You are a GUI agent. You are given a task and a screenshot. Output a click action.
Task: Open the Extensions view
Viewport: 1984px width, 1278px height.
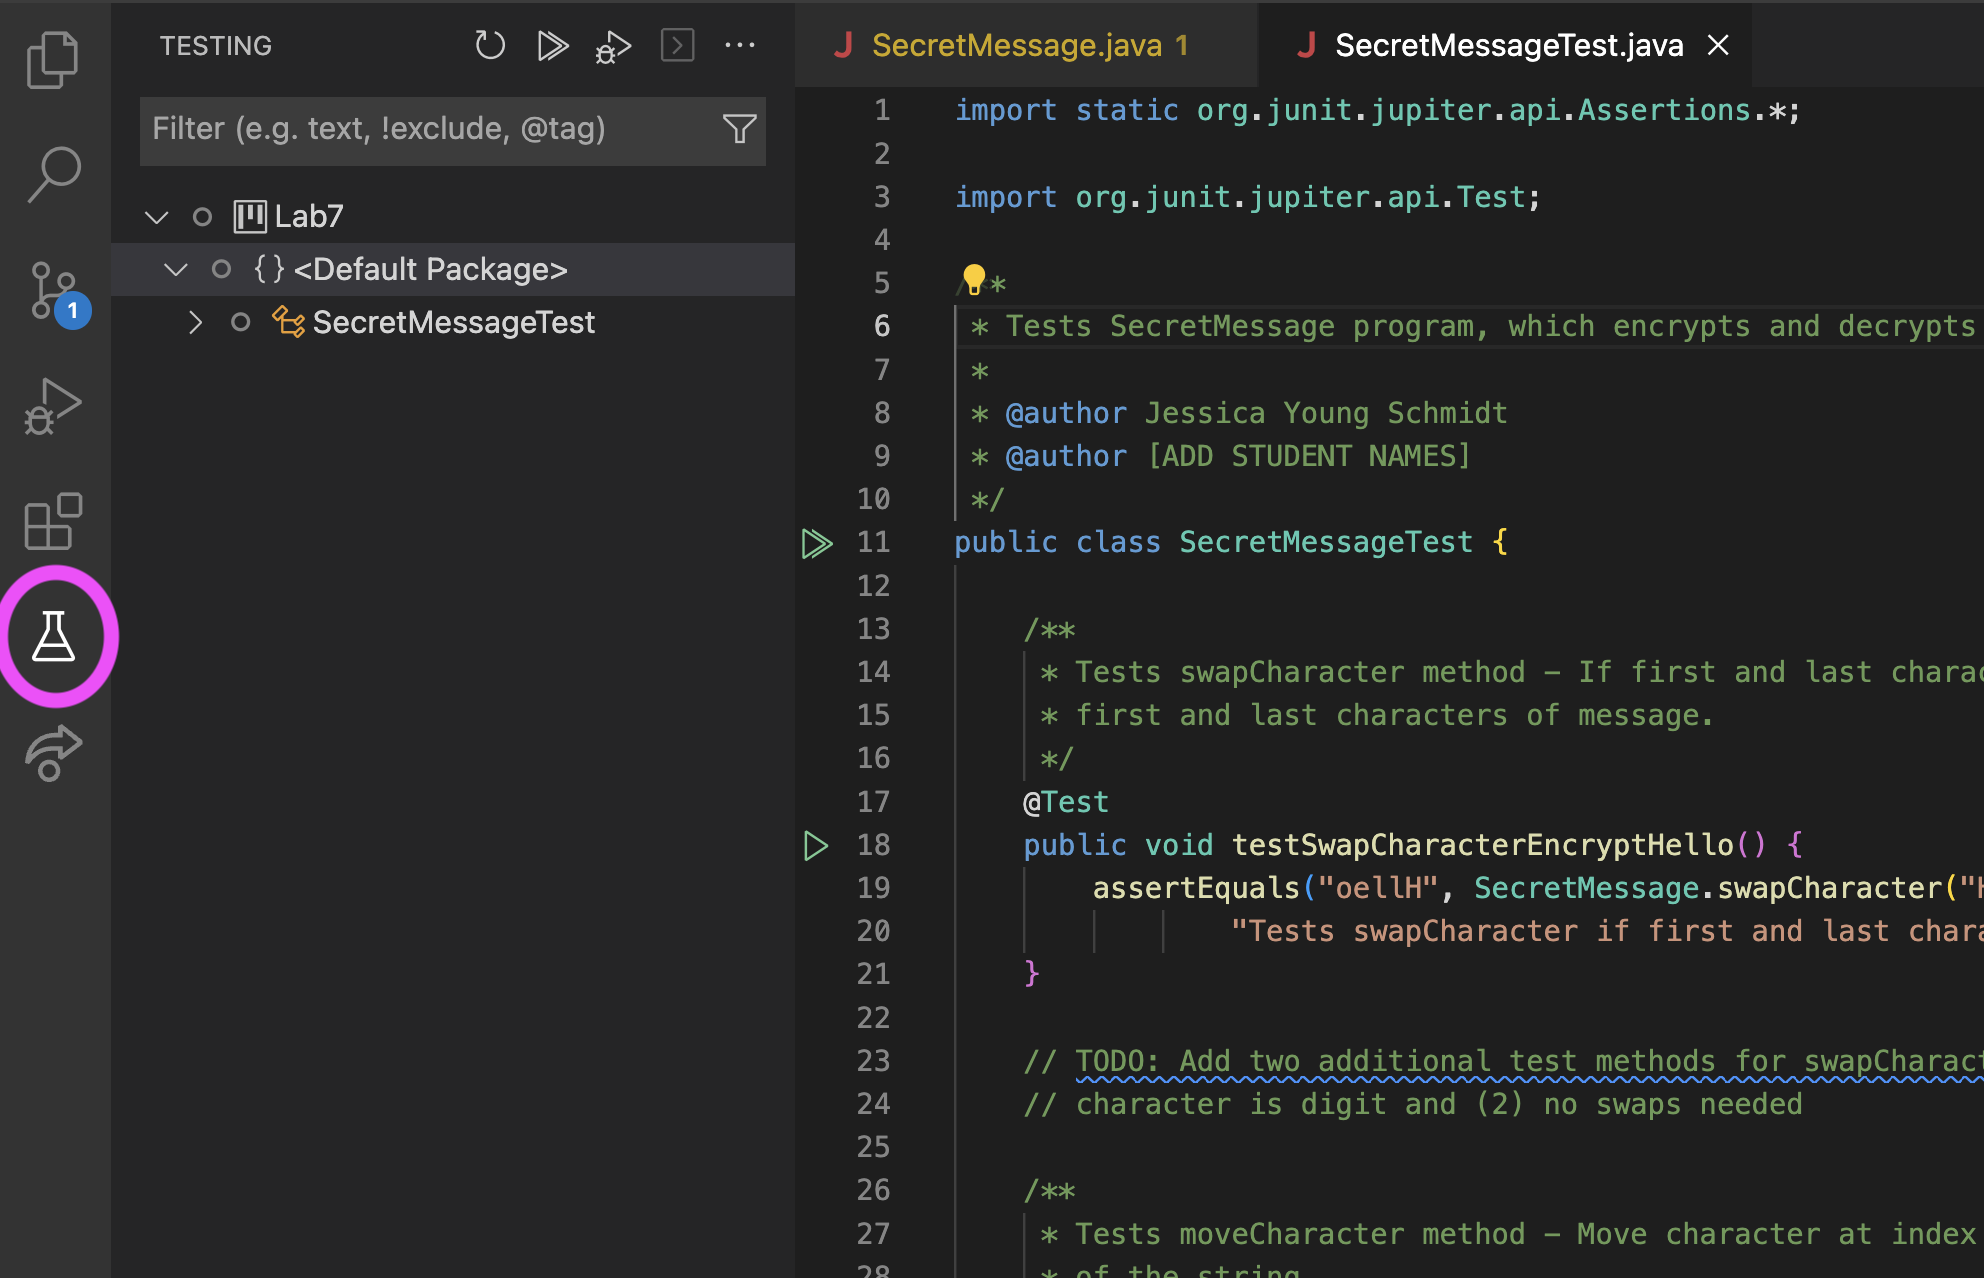52,521
